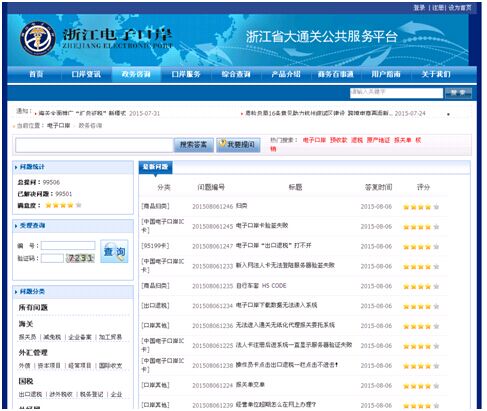
Task: Open the 口岸资讯 navigation item
Action: (86, 74)
